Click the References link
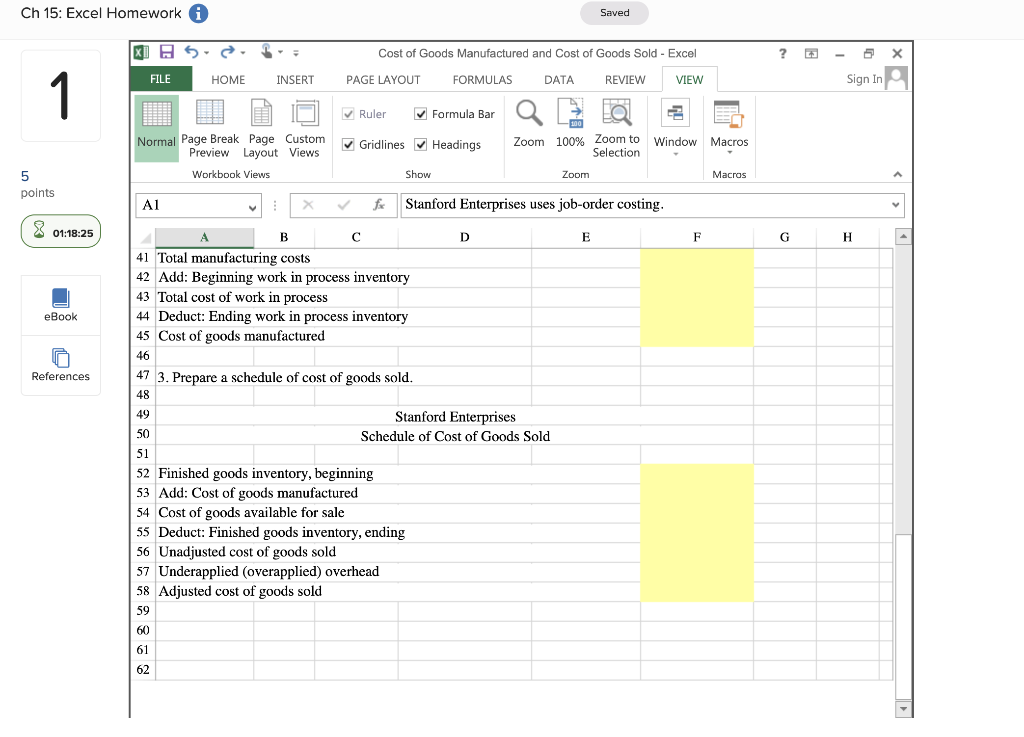 point(60,366)
